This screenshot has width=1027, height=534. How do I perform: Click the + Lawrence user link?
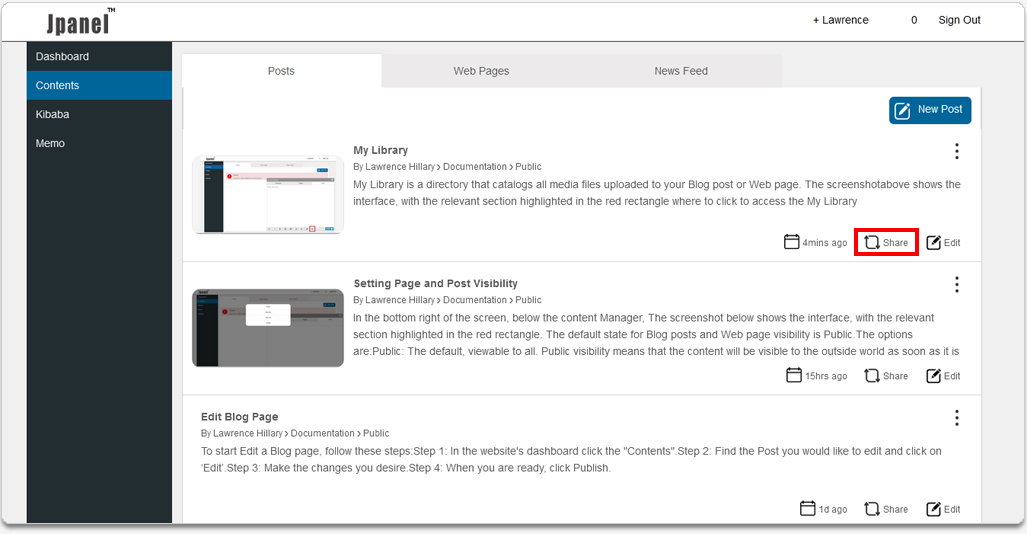(x=841, y=20)
